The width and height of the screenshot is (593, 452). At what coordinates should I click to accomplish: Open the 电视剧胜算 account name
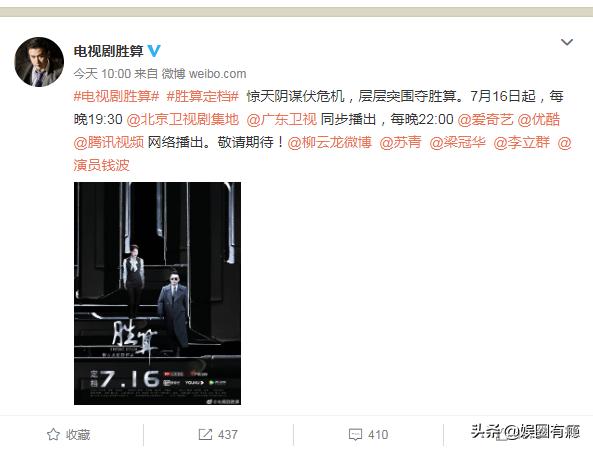click(x=109, y=51)
